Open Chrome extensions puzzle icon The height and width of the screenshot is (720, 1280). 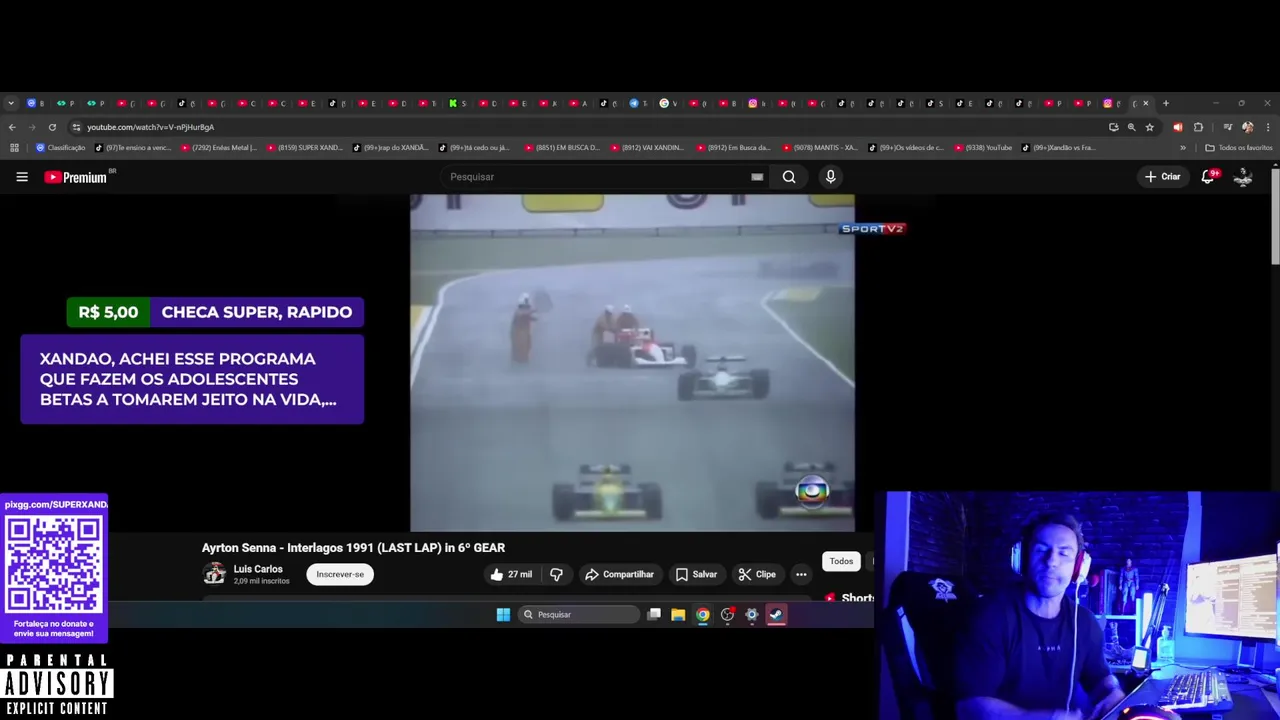click(1198, 127)
